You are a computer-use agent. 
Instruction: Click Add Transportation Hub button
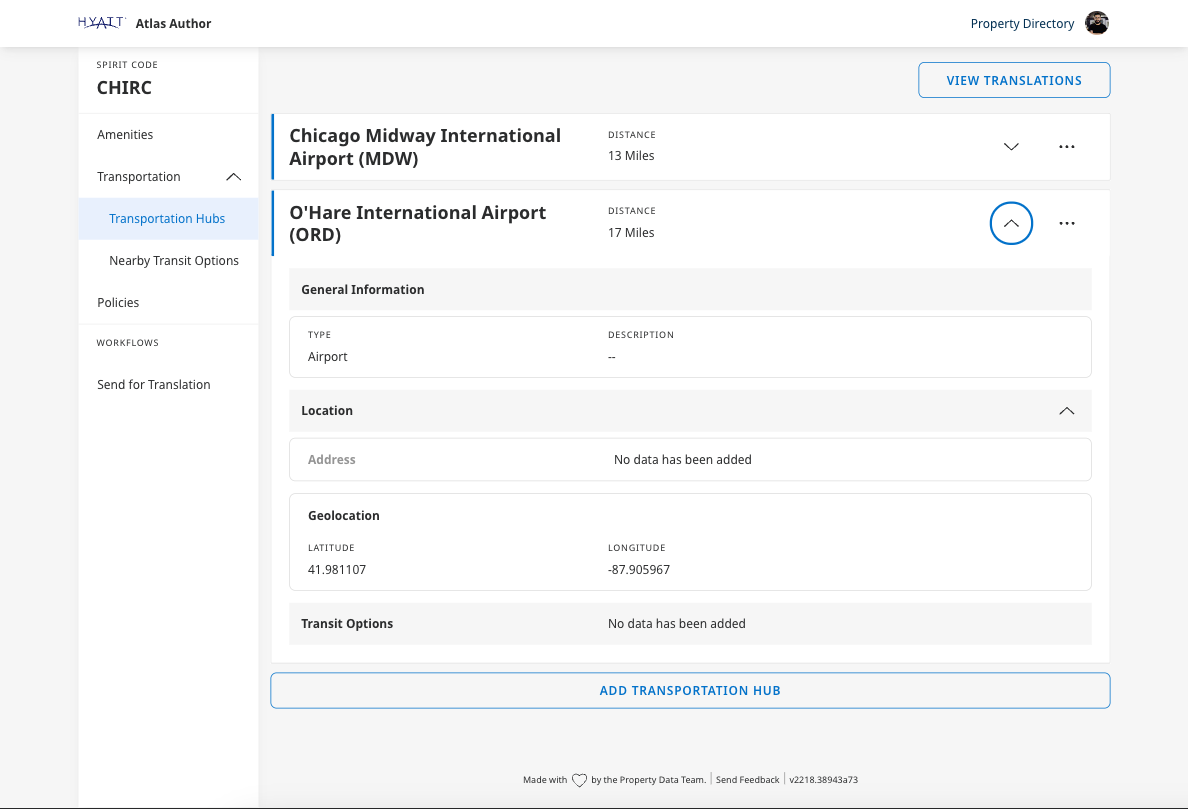pyautogui.click(x=689, y=691)
